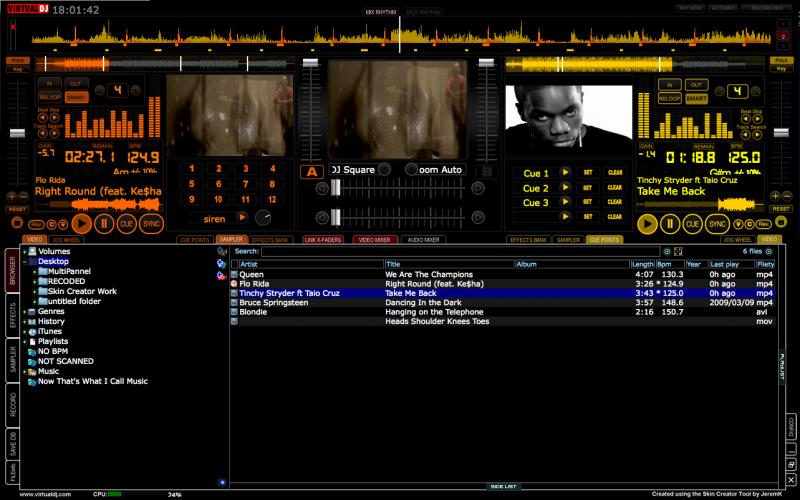
Task: Reset pitch on the left deck
Action: point(17,209)
